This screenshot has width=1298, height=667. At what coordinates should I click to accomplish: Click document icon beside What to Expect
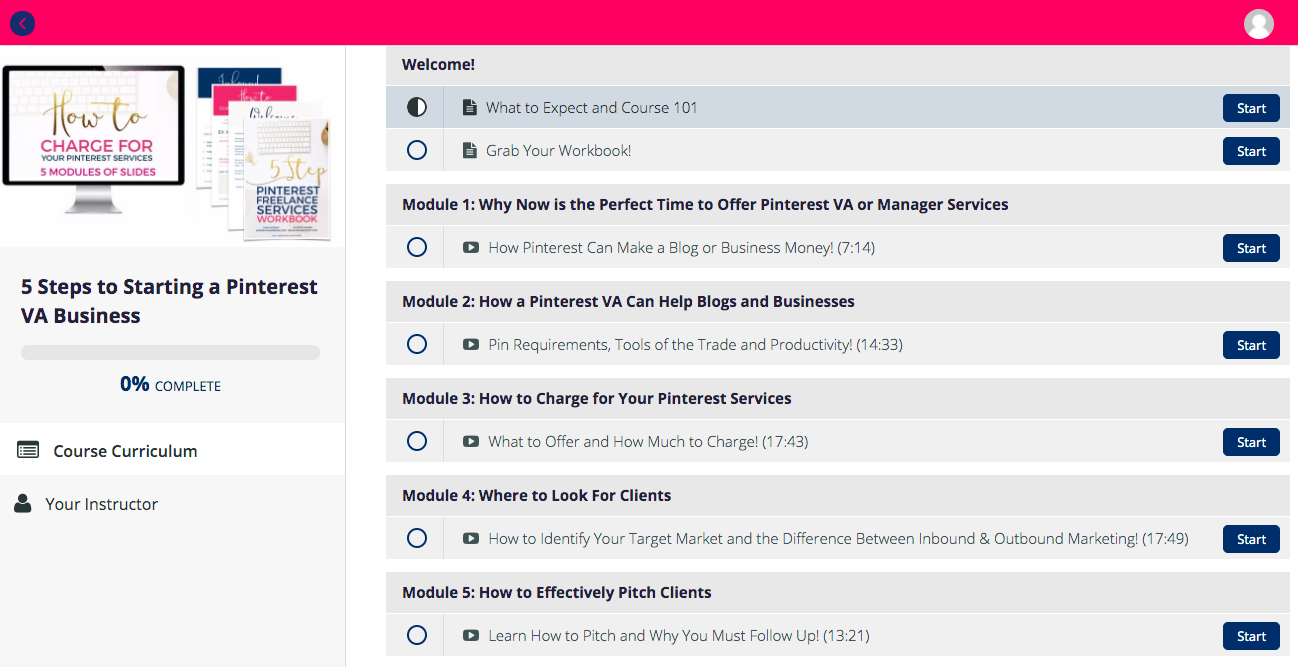469,107
